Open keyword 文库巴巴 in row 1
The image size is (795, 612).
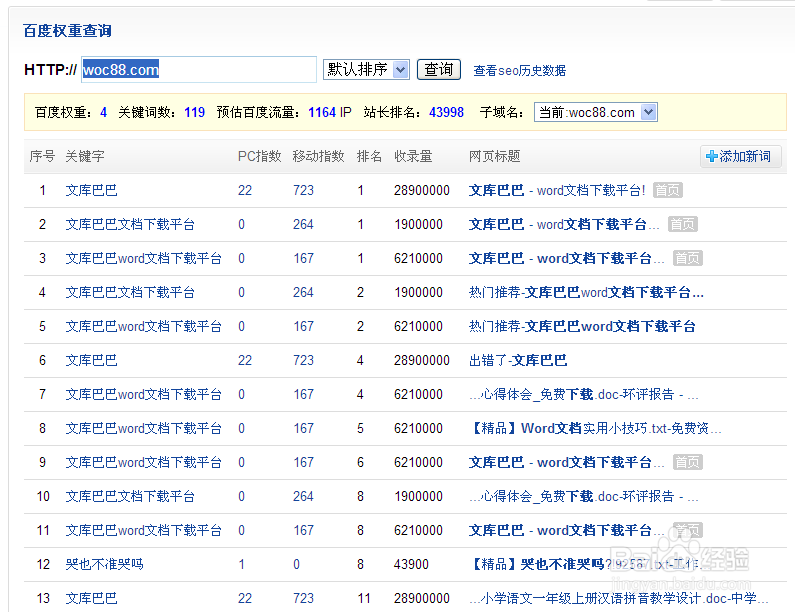[x=91, y=190]
